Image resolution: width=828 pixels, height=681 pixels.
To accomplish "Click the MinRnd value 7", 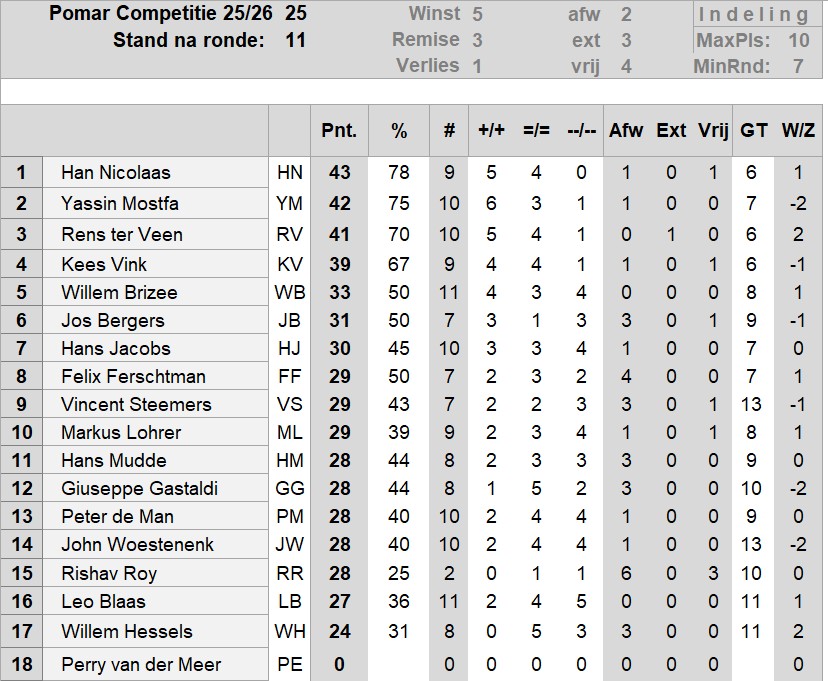I will pos(798,66).
